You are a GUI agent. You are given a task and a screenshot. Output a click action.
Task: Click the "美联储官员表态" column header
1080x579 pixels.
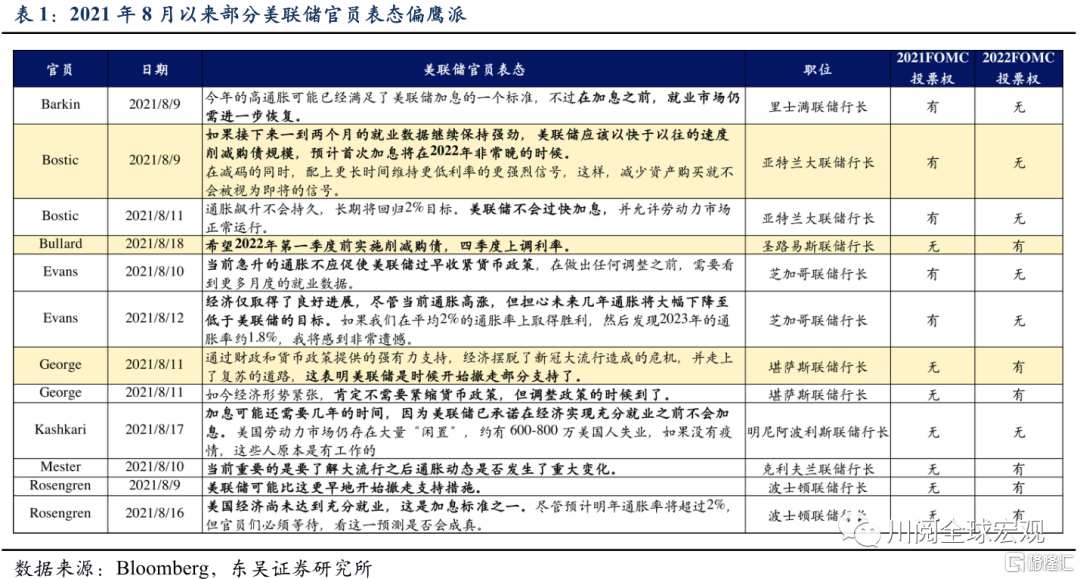coord(474,70)
